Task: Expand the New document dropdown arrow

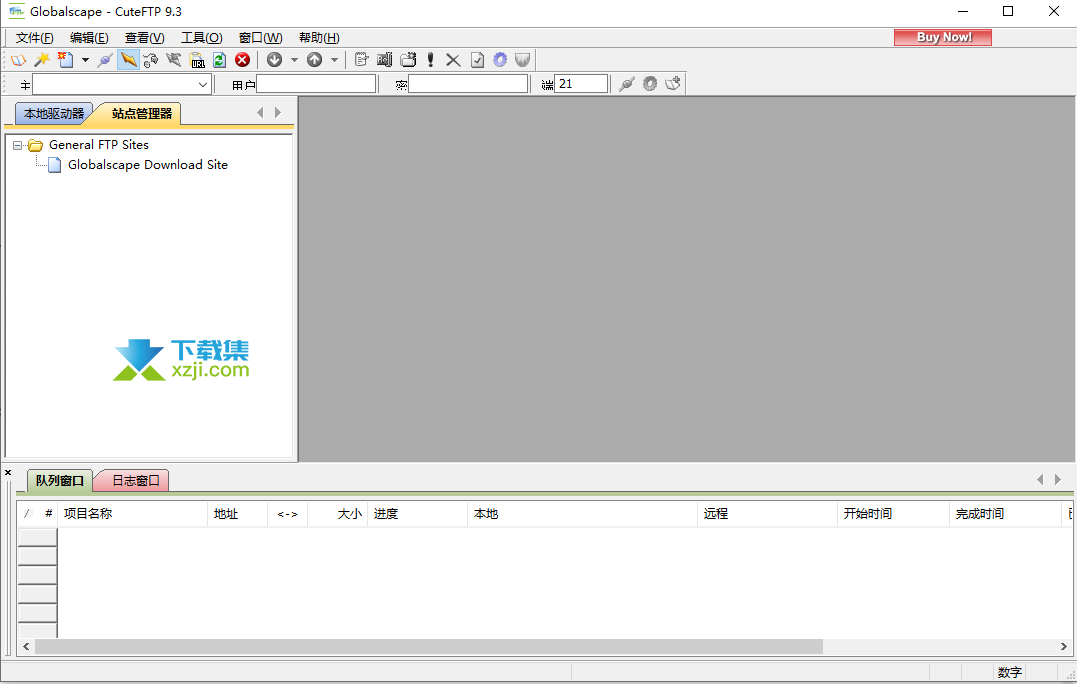Action: point(85,60)
